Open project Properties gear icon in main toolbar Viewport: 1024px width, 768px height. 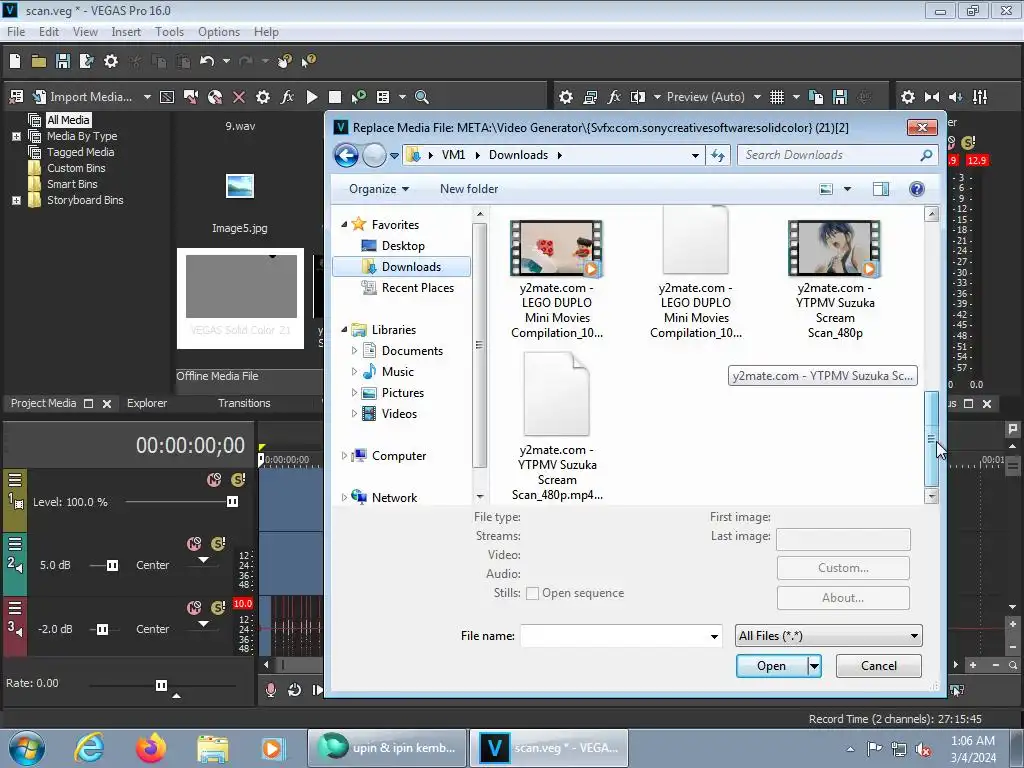pos(111,61)
